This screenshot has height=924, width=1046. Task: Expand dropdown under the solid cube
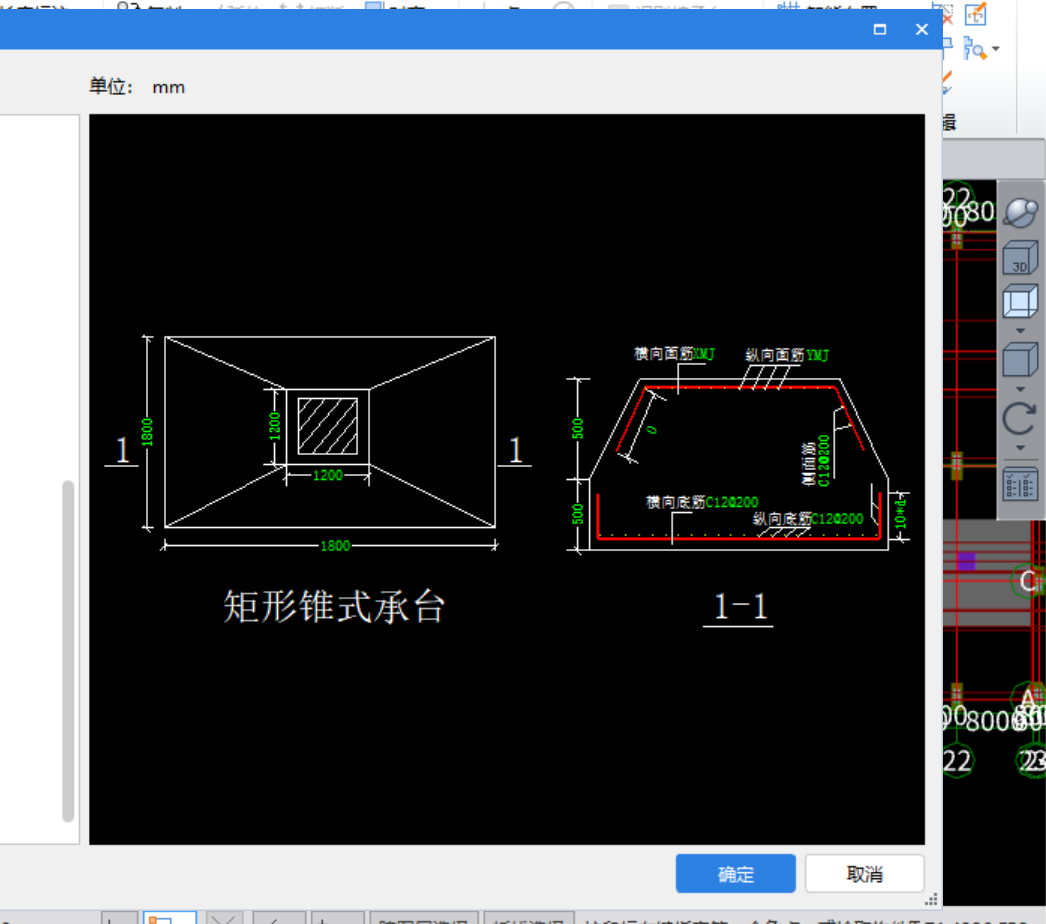click(1020, 389)
